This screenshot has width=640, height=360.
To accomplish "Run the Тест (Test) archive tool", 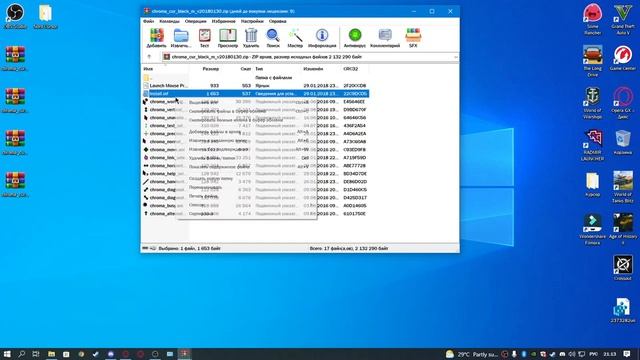I will pyautogui.click(x=204, y=38).
